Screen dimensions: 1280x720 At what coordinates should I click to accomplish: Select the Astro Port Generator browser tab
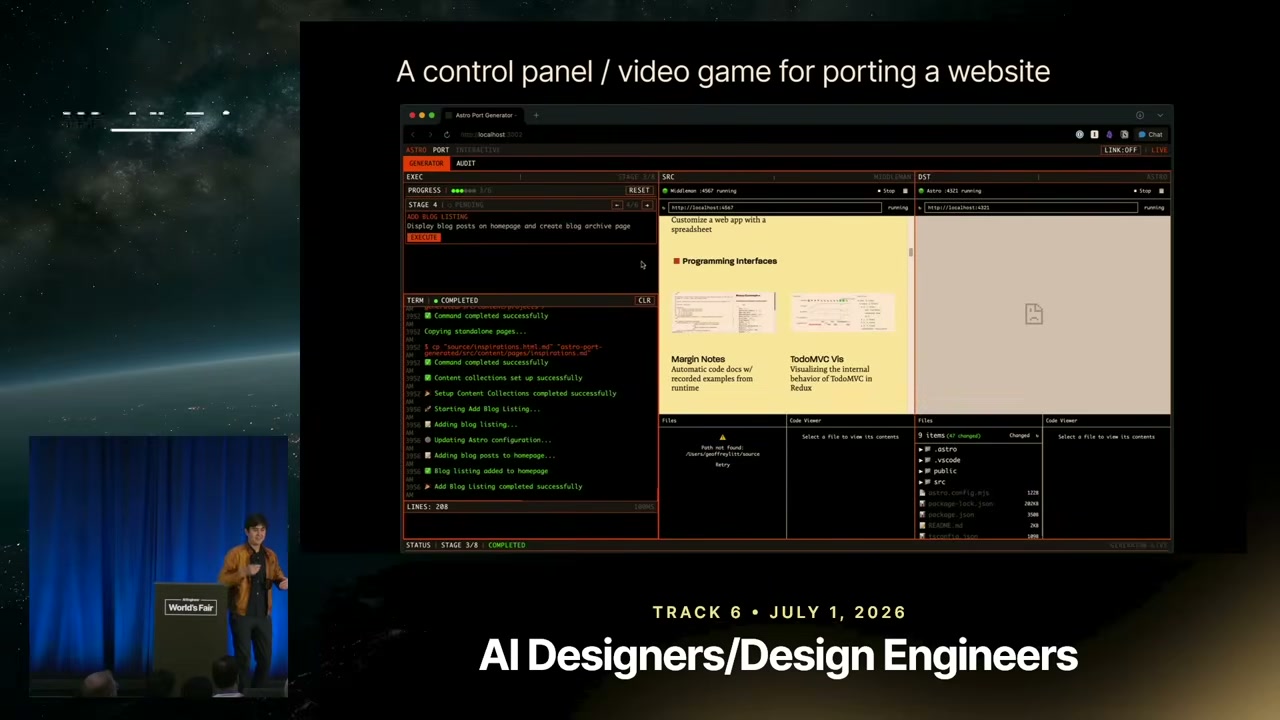pyautogui.click(x=484, y=115)
